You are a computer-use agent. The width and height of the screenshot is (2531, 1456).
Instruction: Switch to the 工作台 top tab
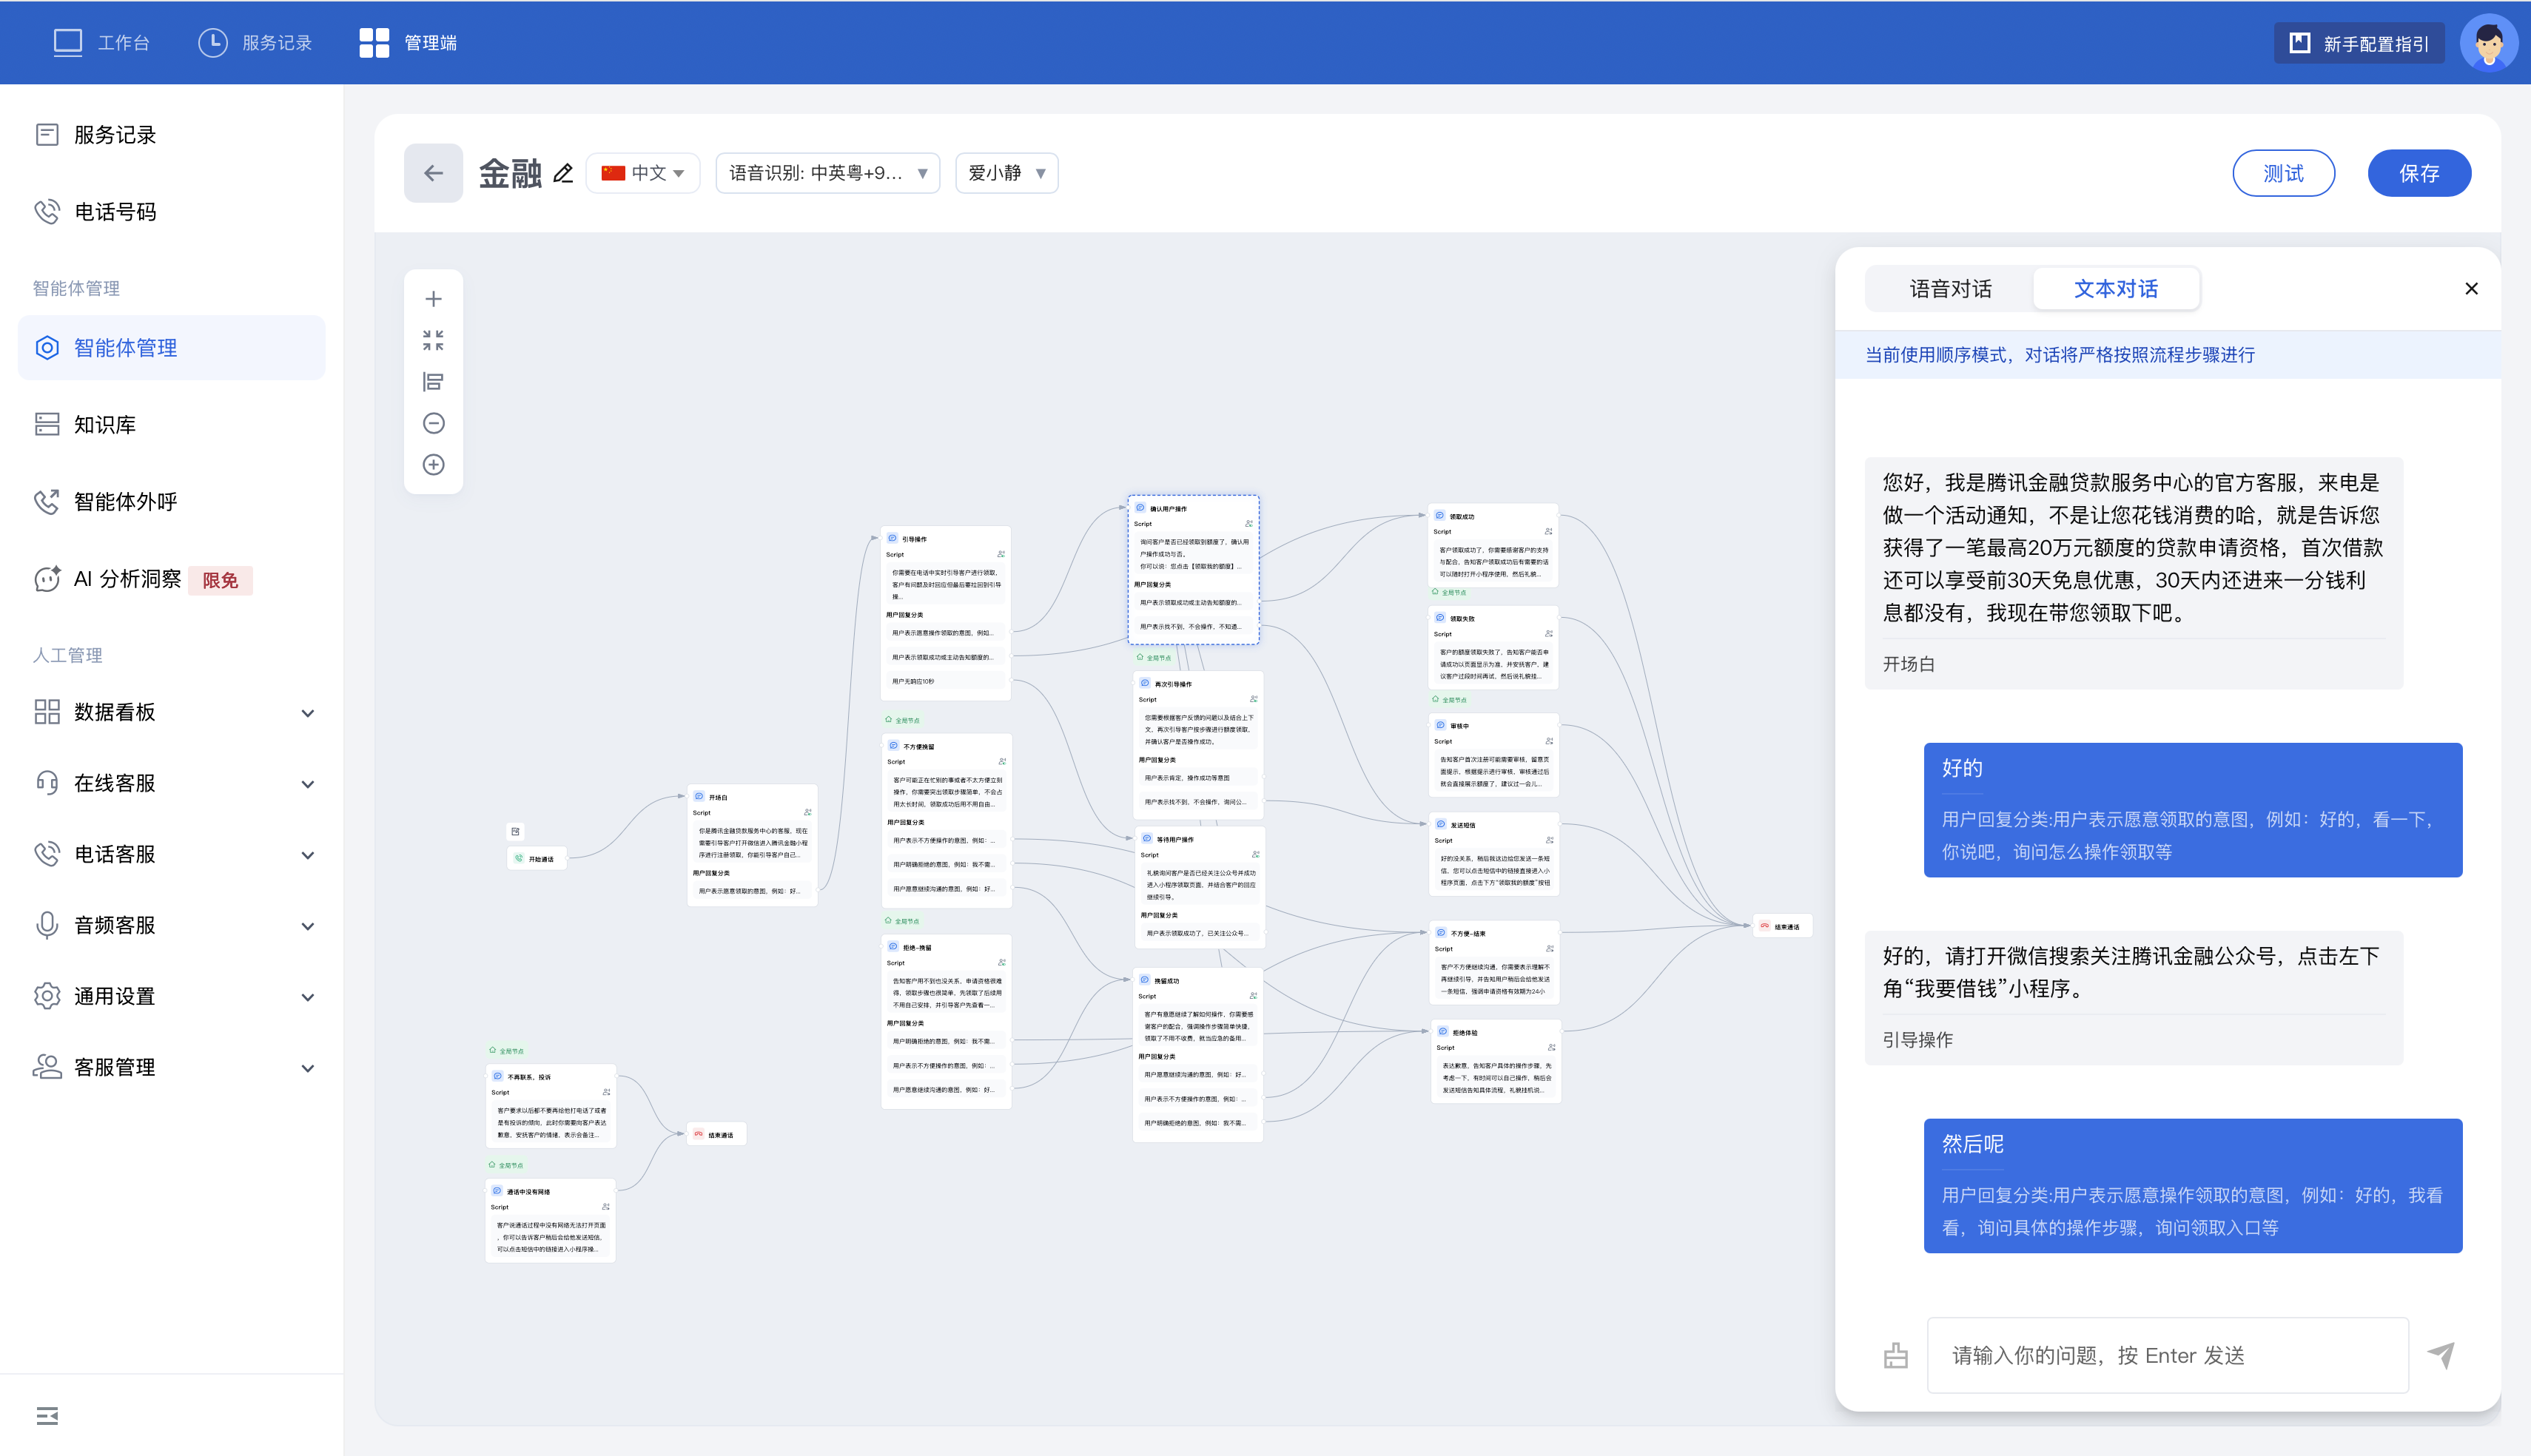pyautogui.click(x=101, y=43)
